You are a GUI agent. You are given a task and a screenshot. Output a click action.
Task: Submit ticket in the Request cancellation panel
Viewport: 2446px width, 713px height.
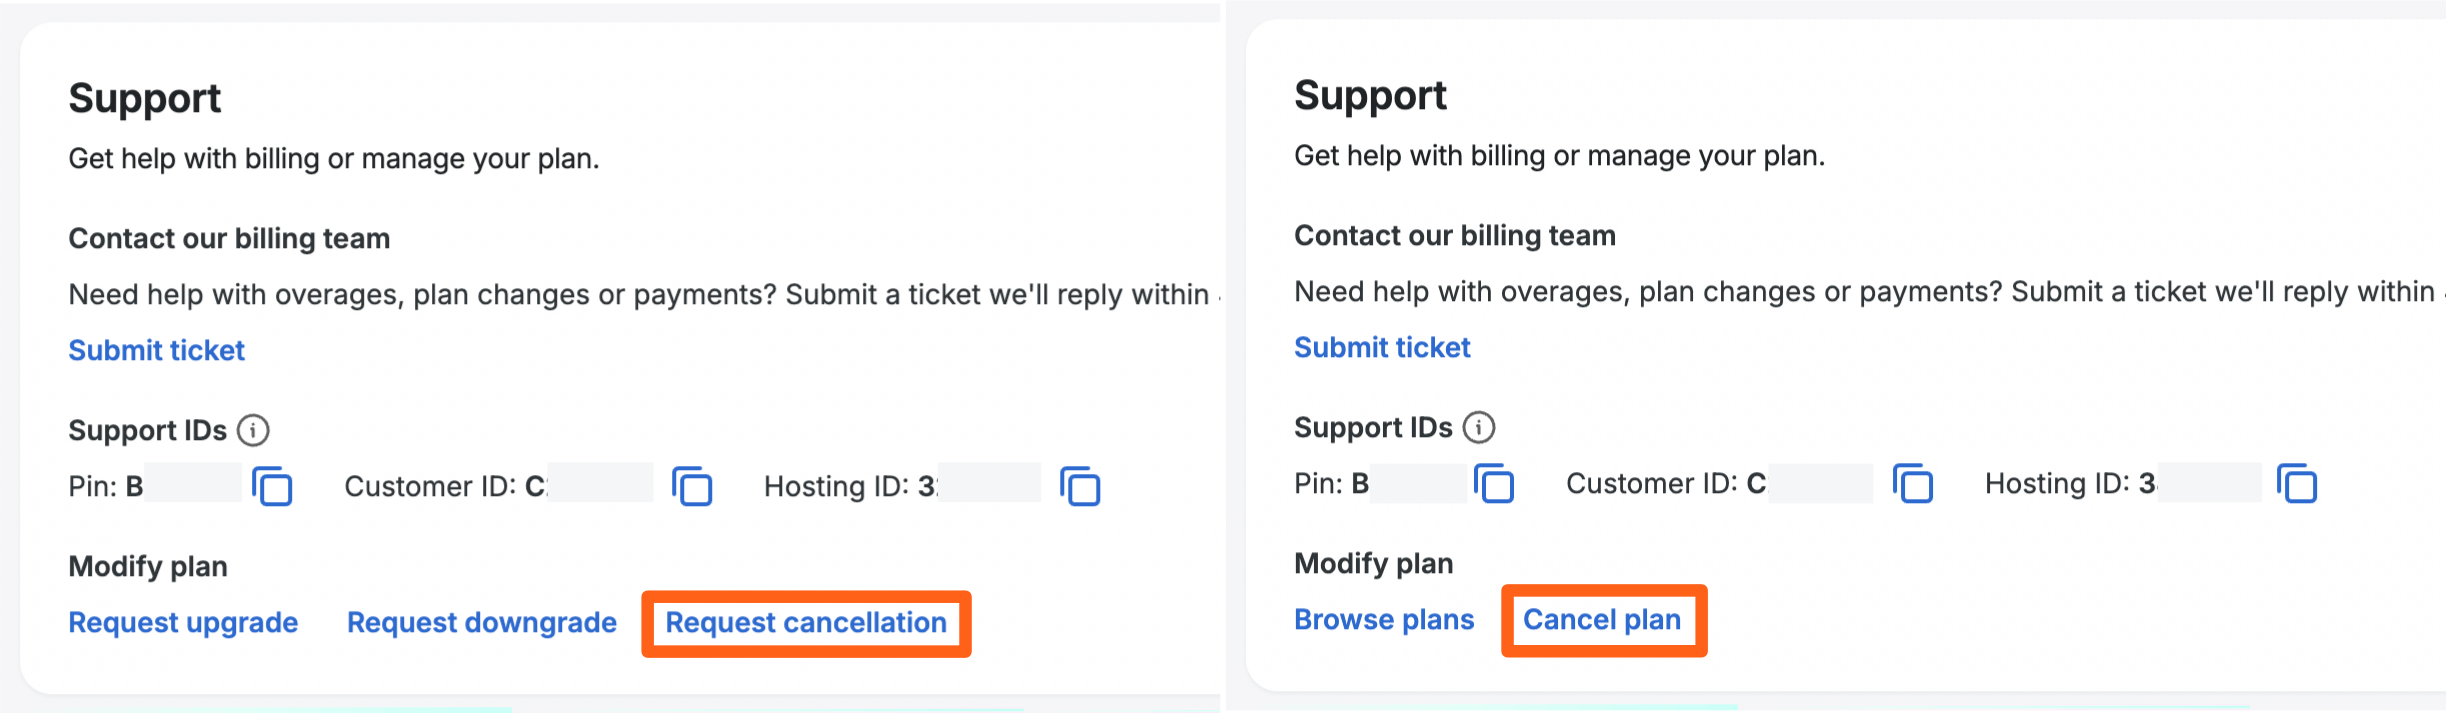(156, 350)
